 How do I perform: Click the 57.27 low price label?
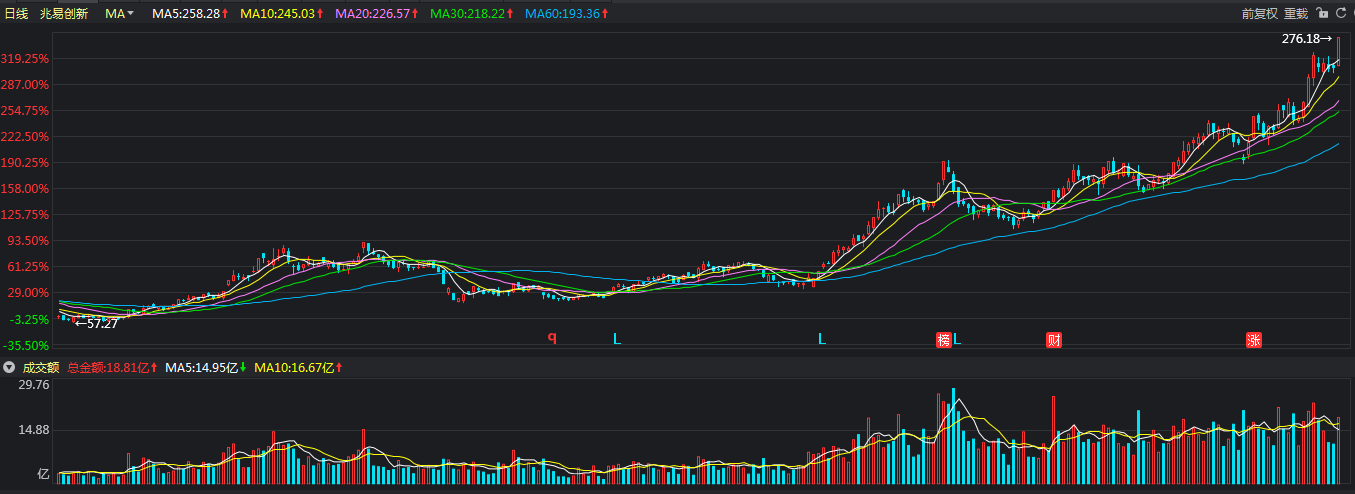(x=102, y=323)
